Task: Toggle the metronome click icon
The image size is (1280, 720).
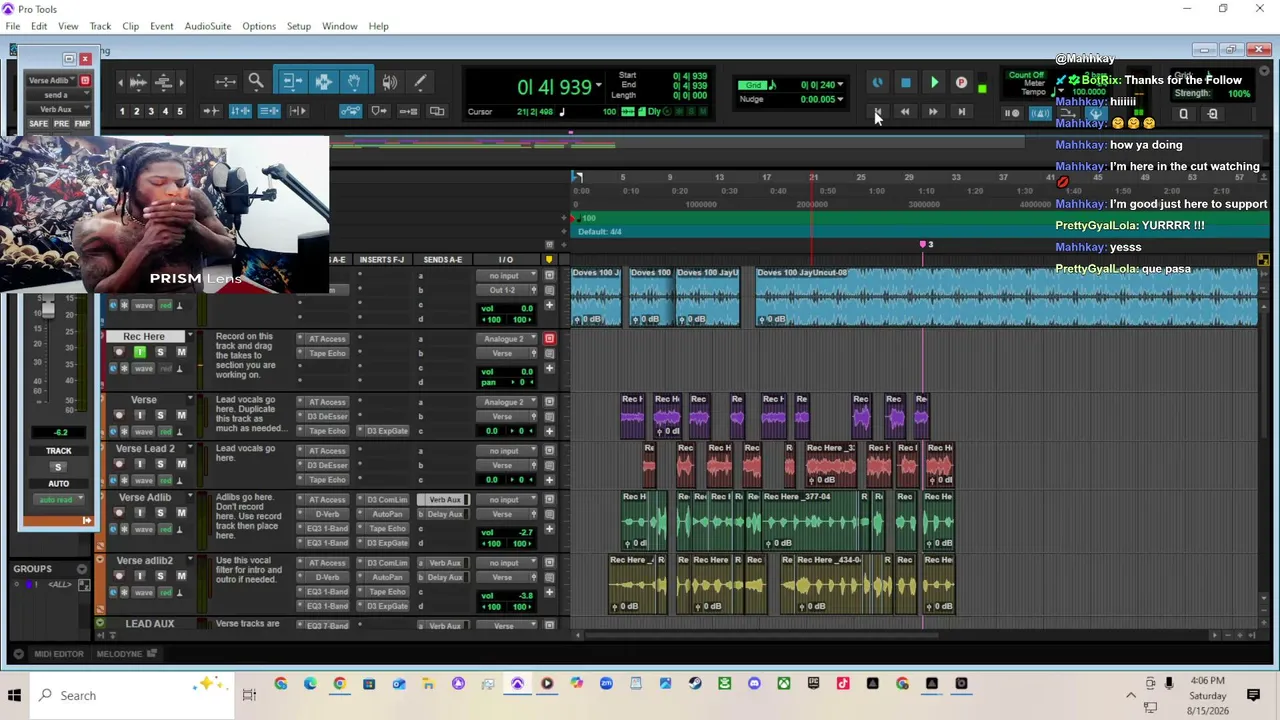Action: pos(1041,113)
